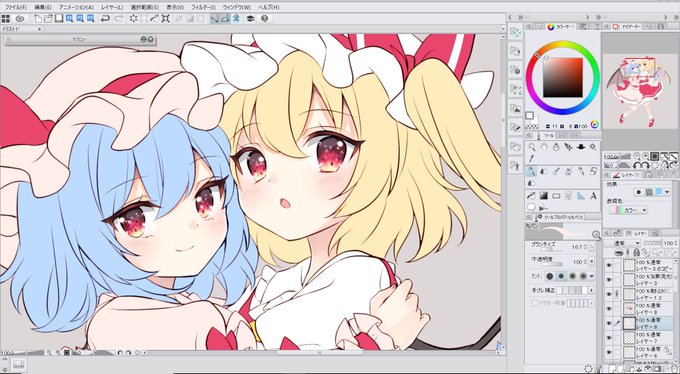Click the opacity dynamics button
680x374 pixels.
pyautogui.click(x=592, y=262)
